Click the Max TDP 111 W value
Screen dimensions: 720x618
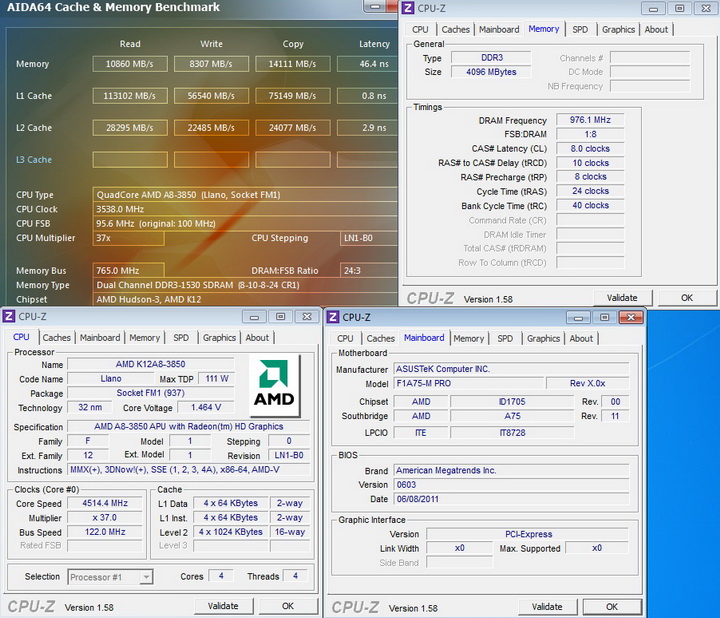coord(217,379)
